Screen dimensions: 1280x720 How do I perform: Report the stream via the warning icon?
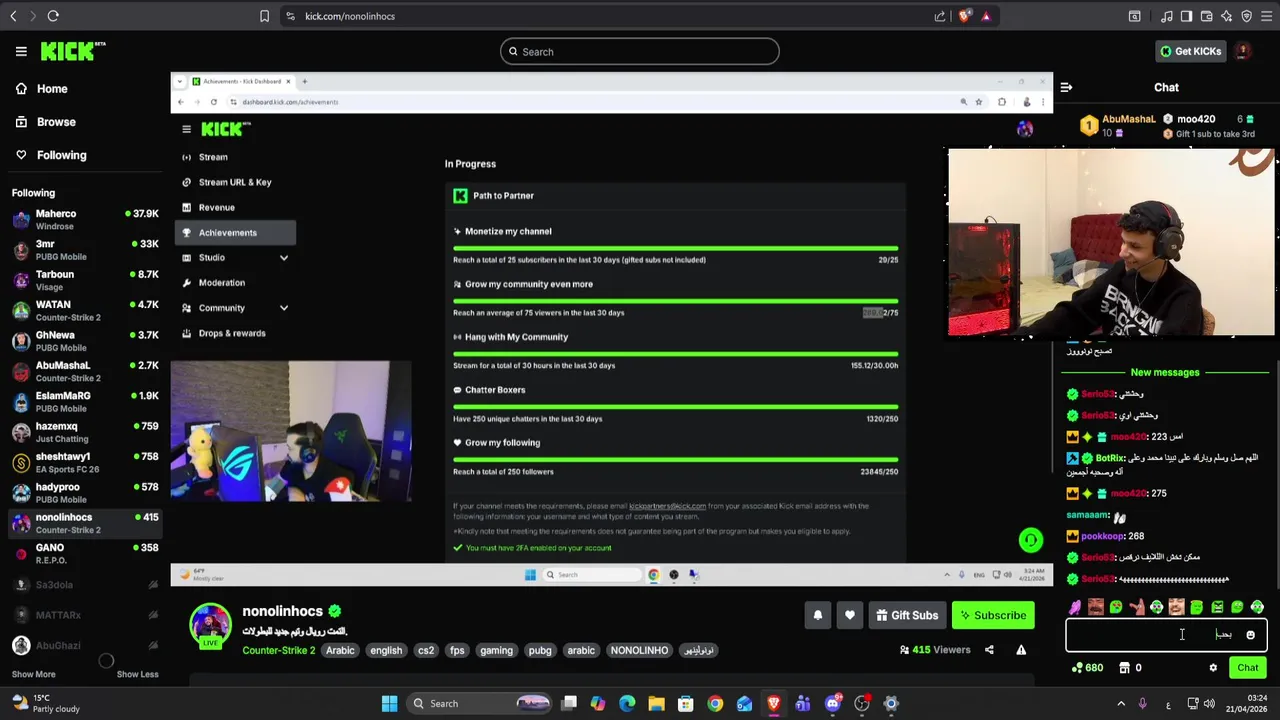click(1021, 650)
